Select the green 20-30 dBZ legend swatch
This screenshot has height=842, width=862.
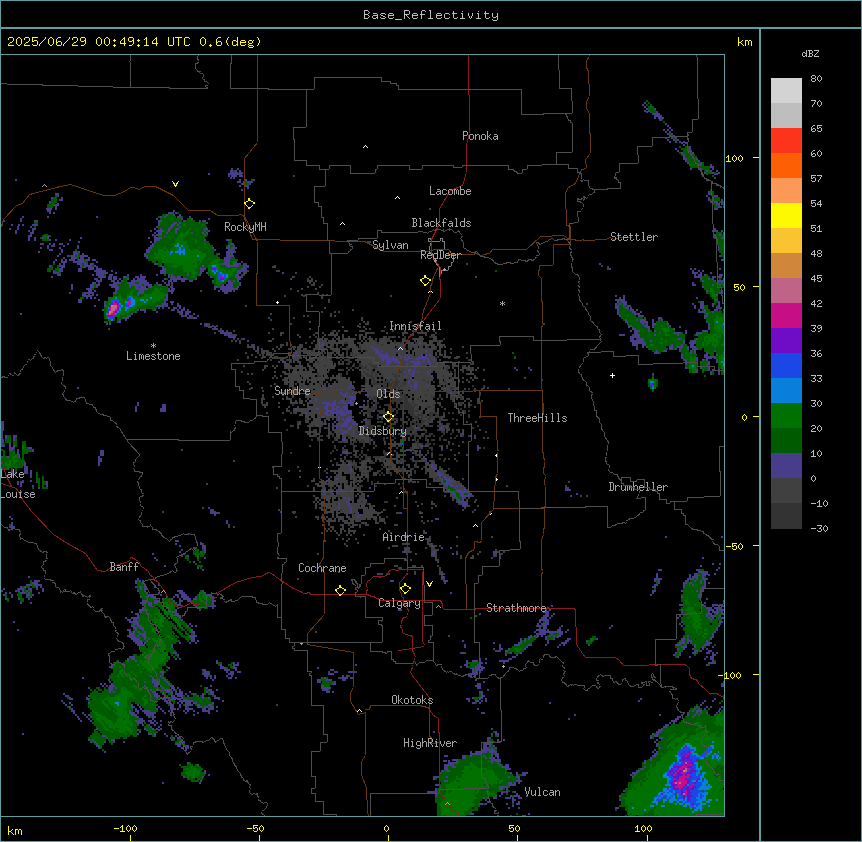[x=786, y=416]
